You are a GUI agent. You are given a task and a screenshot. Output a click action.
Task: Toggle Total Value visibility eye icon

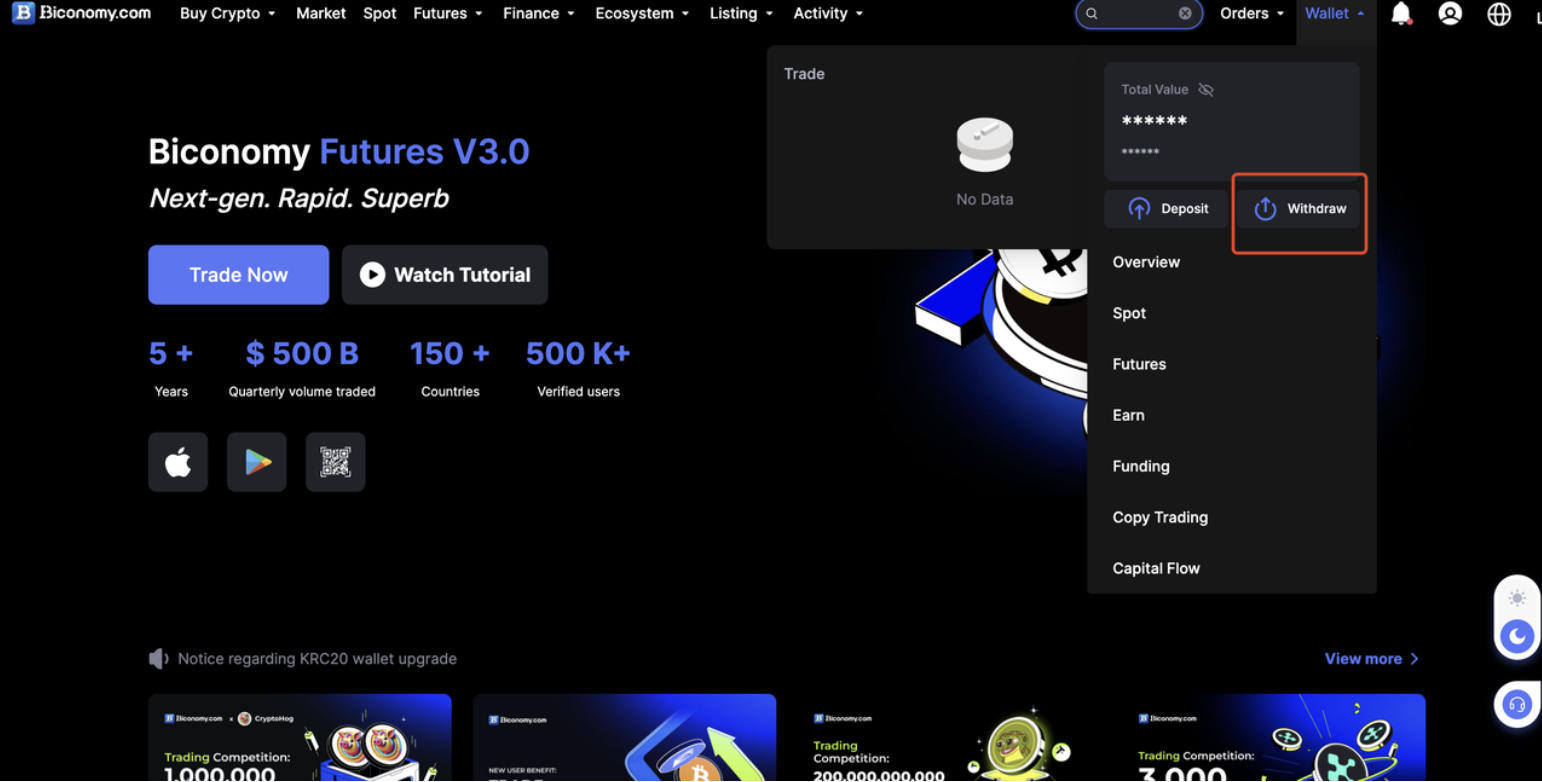click(1206, 90)
